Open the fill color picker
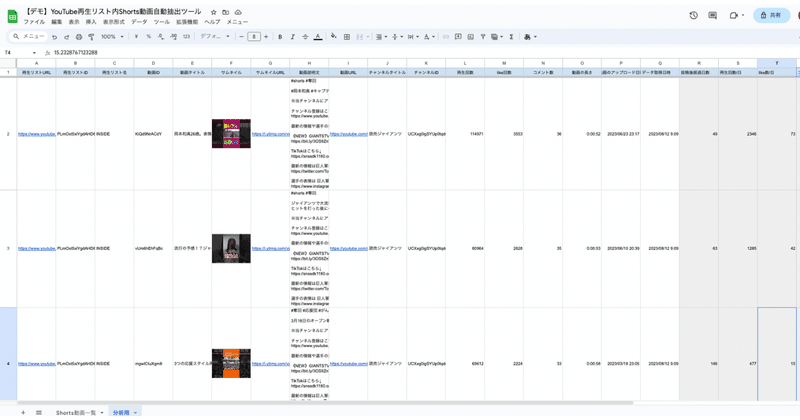 tap(334, 37)
